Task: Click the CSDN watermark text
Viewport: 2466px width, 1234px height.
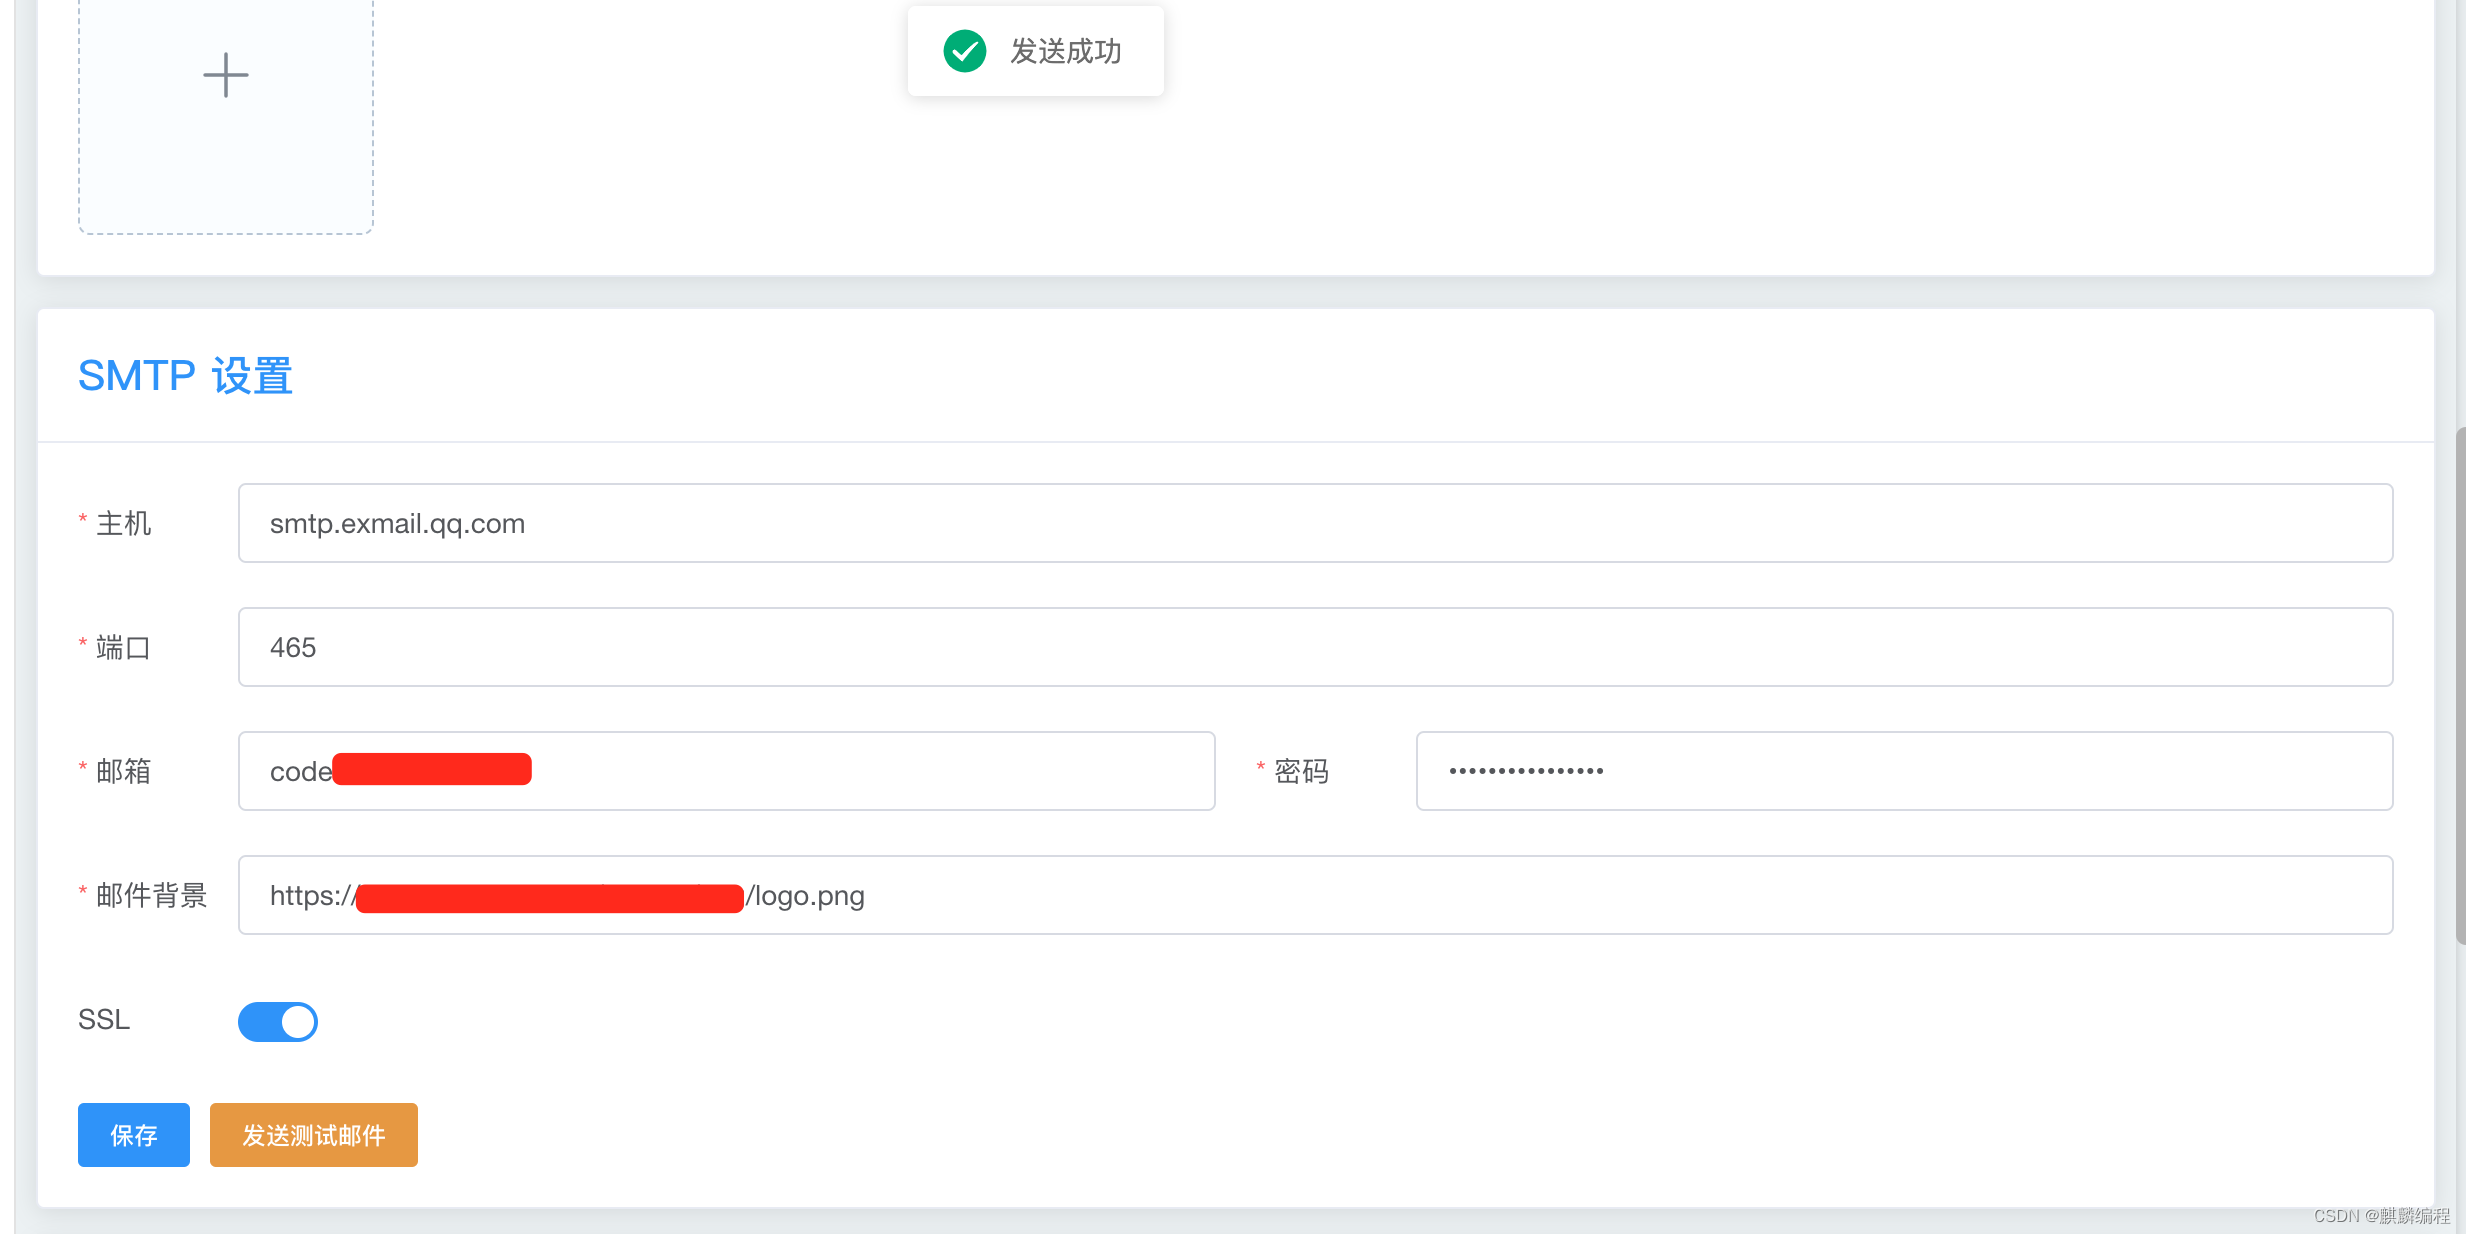Action: (x=2381, y=1215)
